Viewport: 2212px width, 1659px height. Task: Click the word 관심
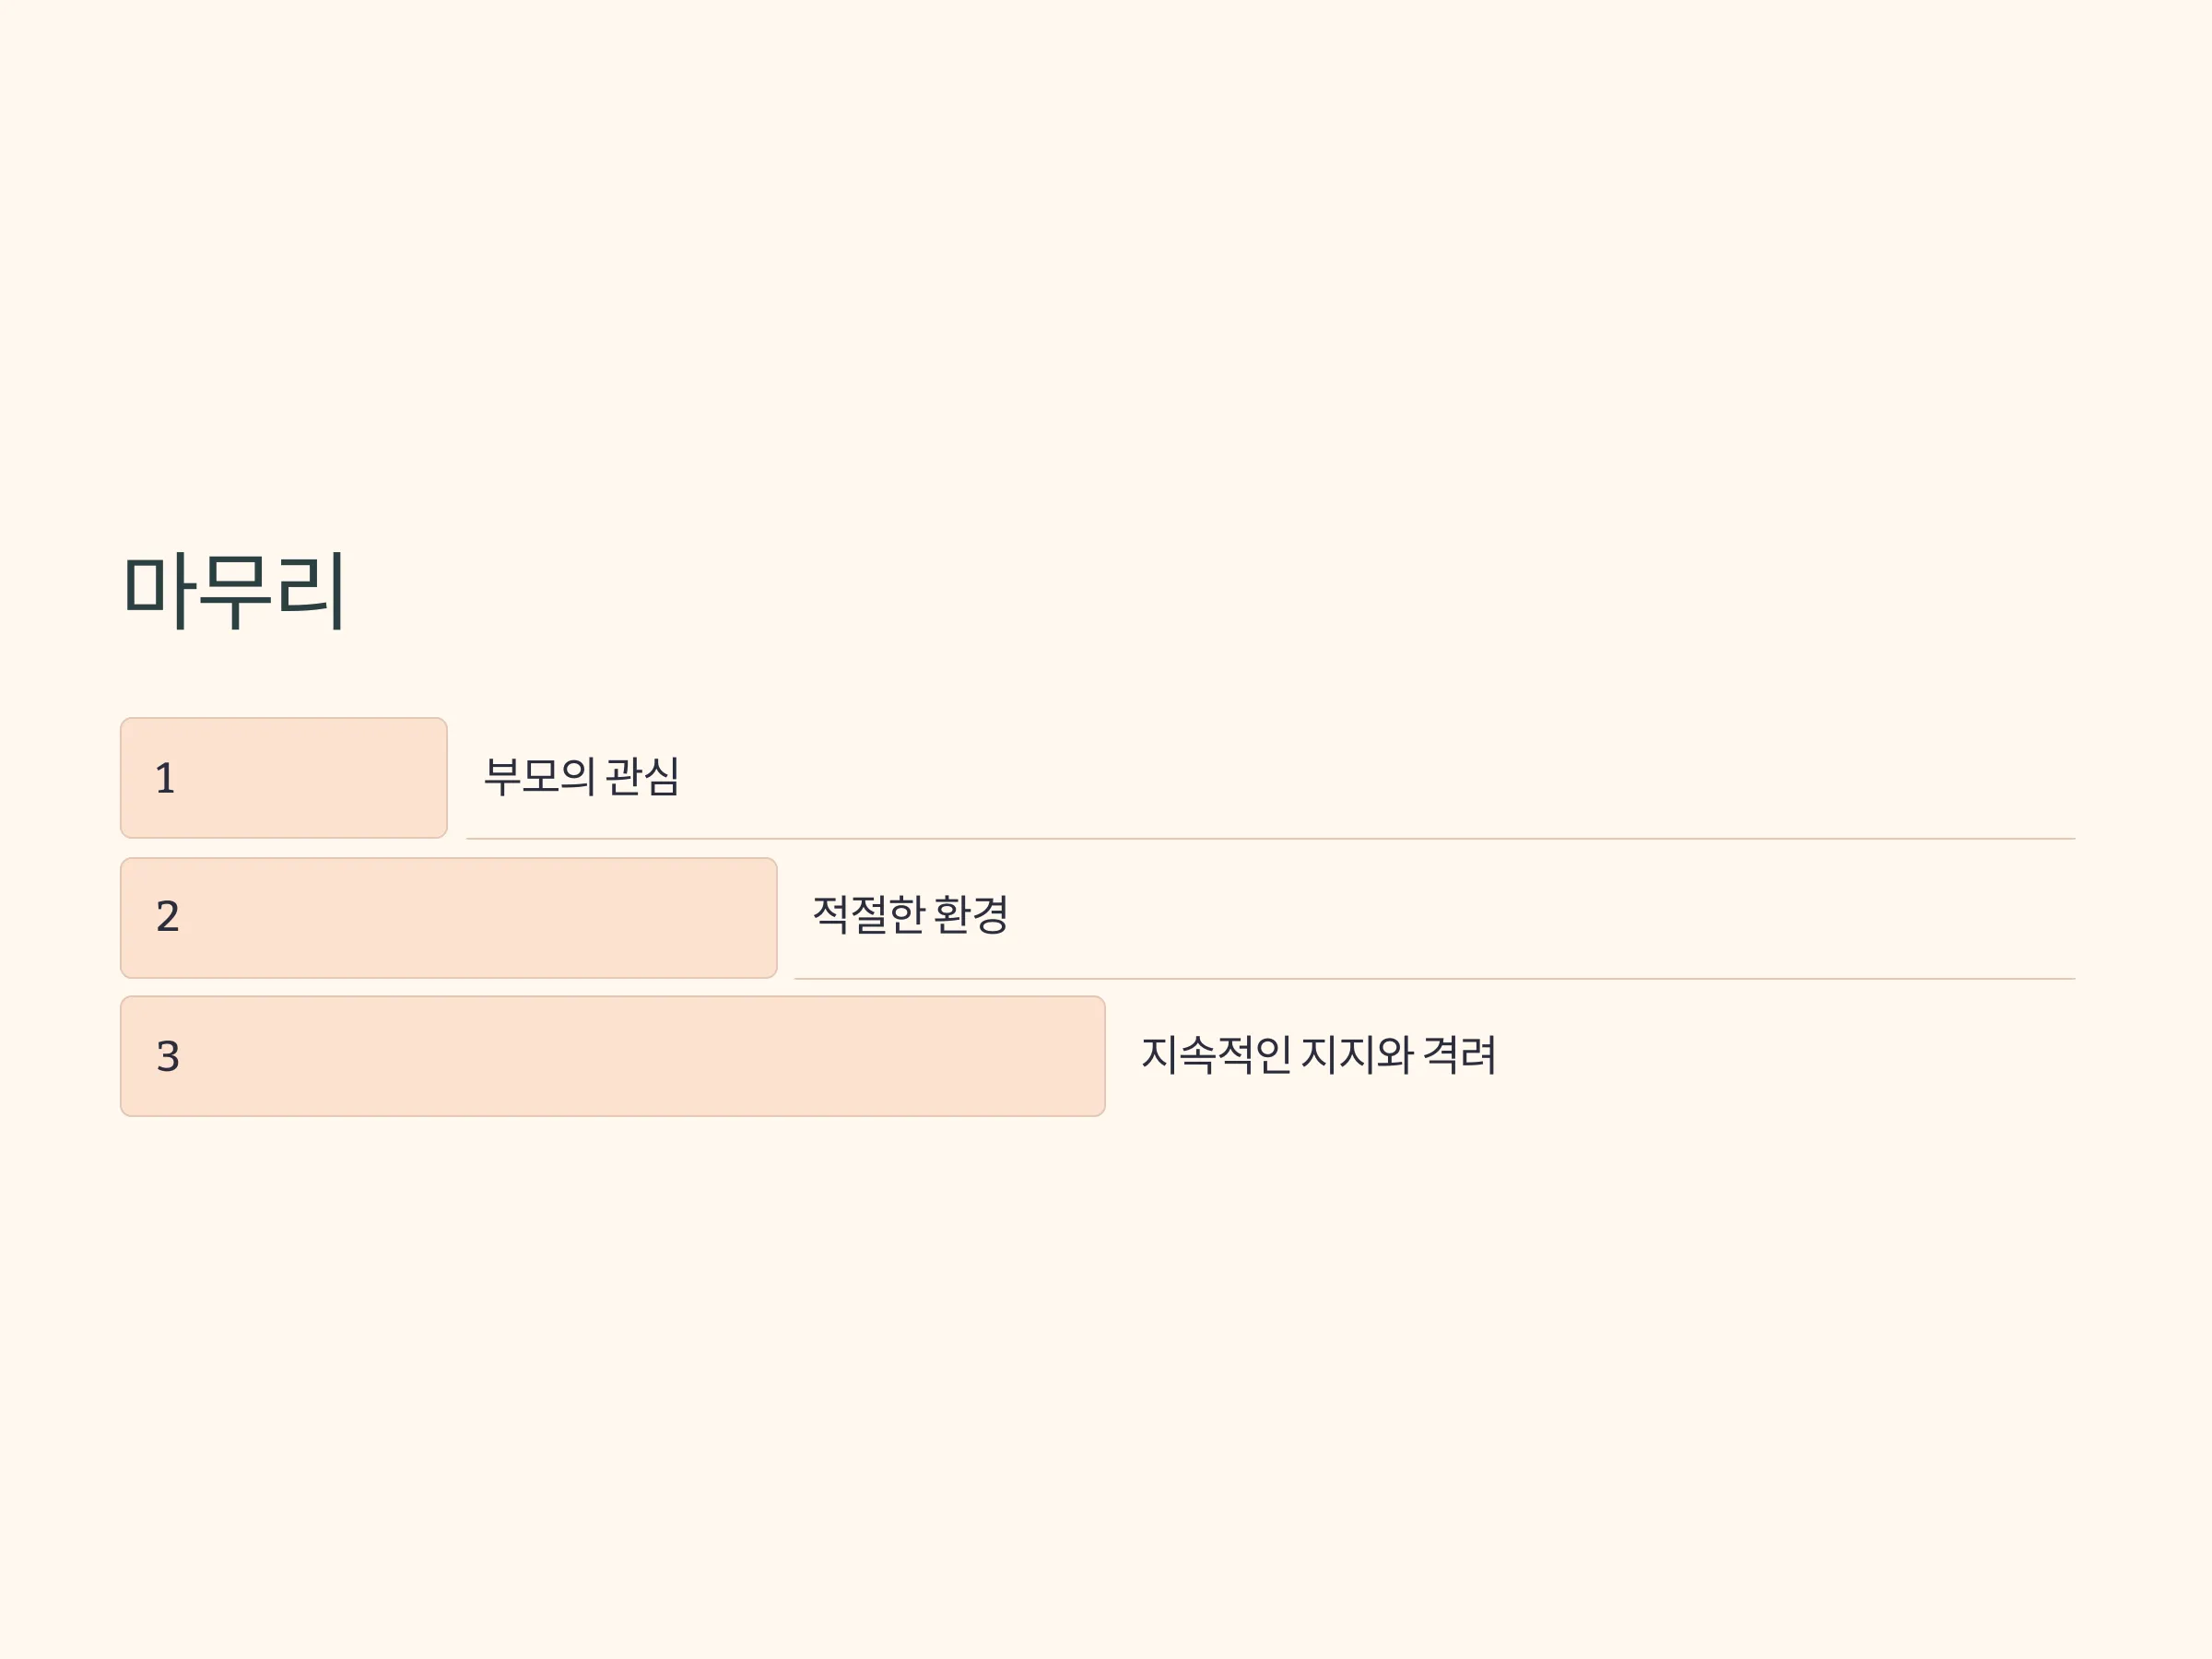click(x=643, y=776)
